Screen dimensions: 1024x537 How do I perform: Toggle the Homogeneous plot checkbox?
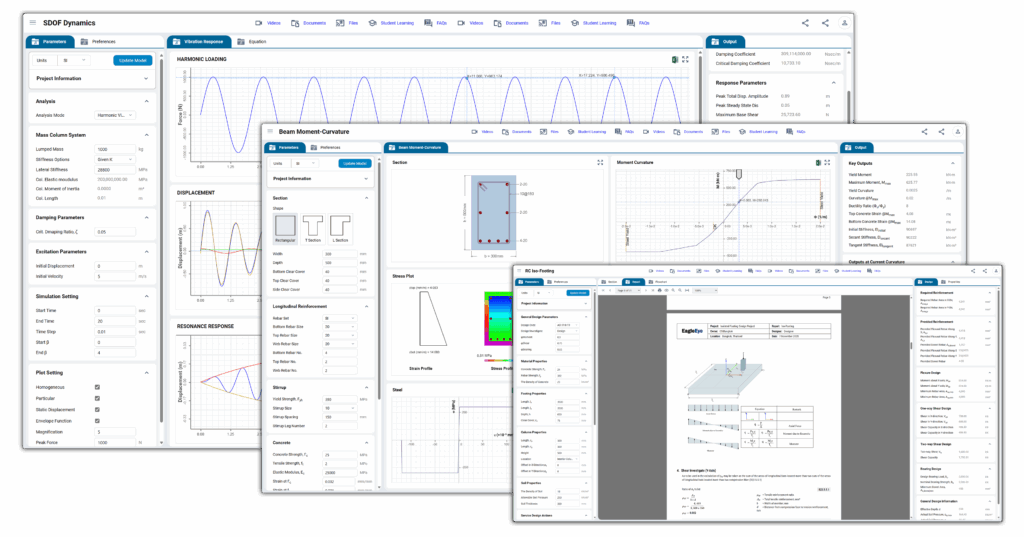[96, 386]
